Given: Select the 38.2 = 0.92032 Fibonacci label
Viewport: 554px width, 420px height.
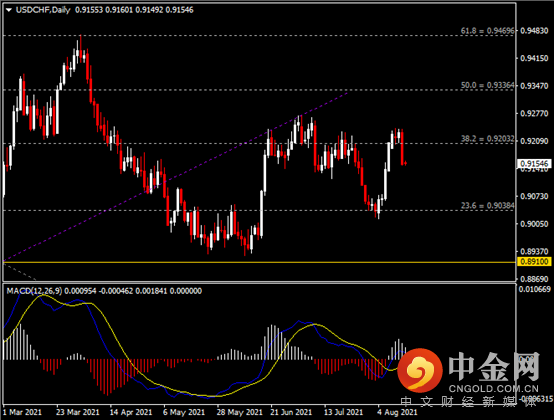Looking at the screenshot, I should click(x=487, y=139).
